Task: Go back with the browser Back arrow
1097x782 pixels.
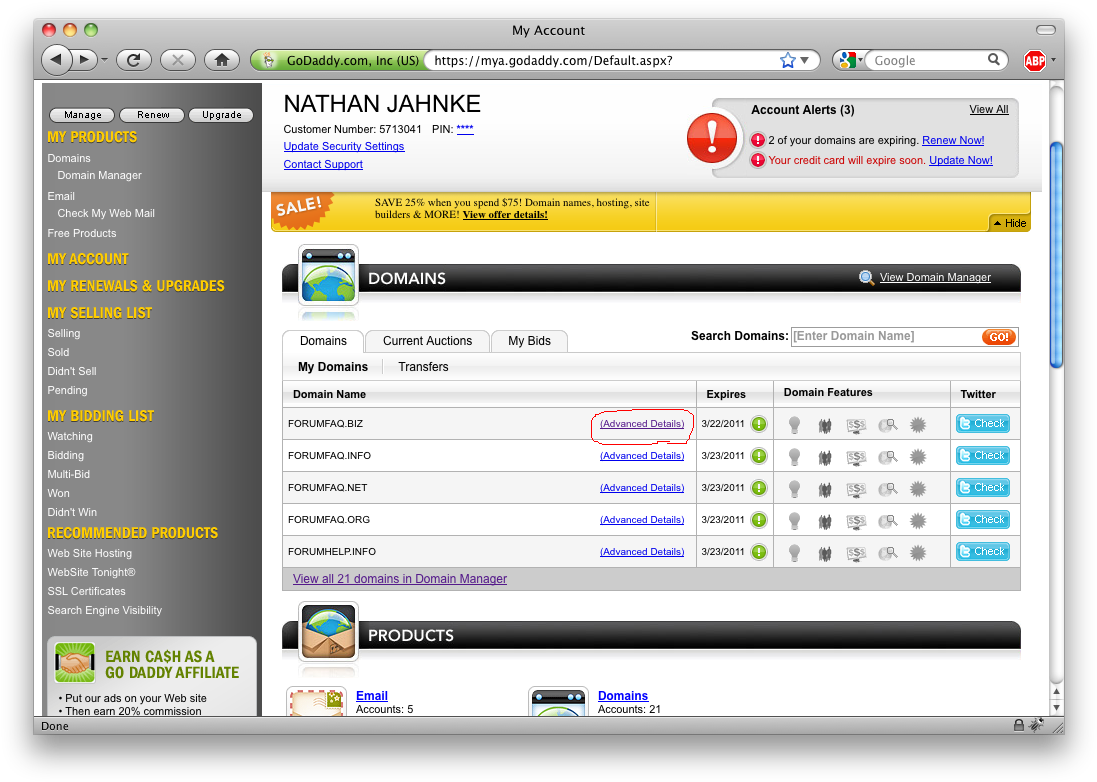Action: point(56,60)
